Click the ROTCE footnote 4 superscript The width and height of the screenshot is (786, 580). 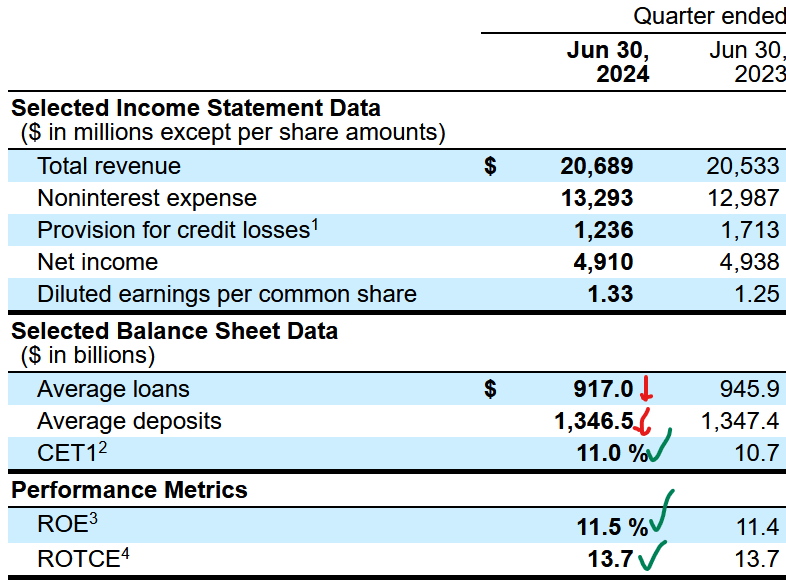pyautogui.click(x=125, y=550)
